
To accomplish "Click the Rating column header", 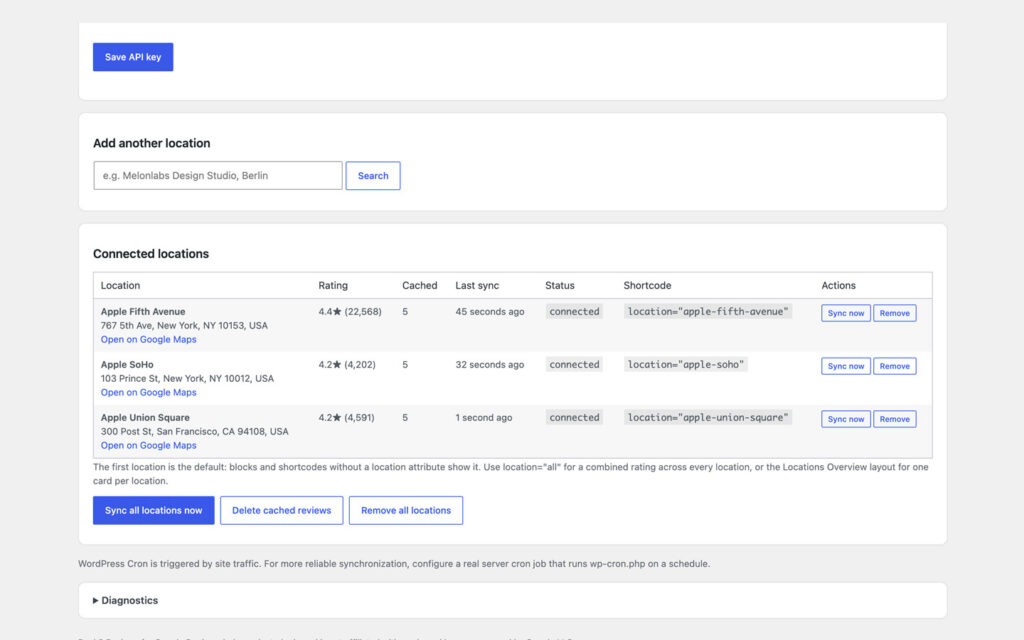I will click(x=333, y=285).
